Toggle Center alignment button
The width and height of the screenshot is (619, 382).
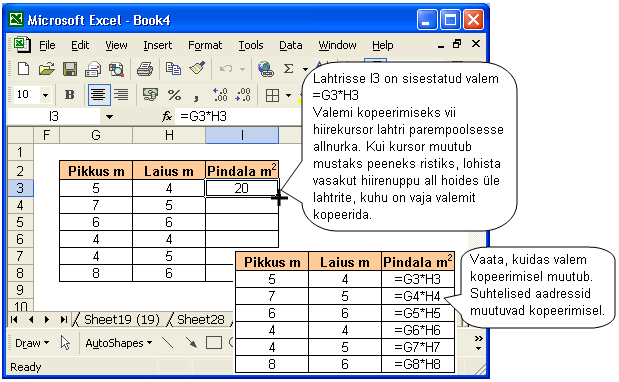pyautogui.click(x=98, y=95)
